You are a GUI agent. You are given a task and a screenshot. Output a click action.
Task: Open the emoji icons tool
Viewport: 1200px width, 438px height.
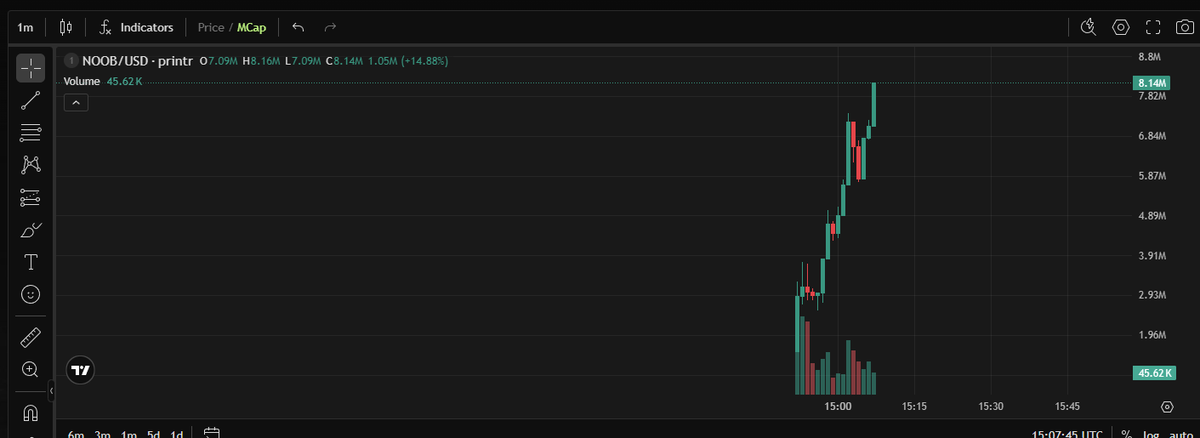click(31, 294)
